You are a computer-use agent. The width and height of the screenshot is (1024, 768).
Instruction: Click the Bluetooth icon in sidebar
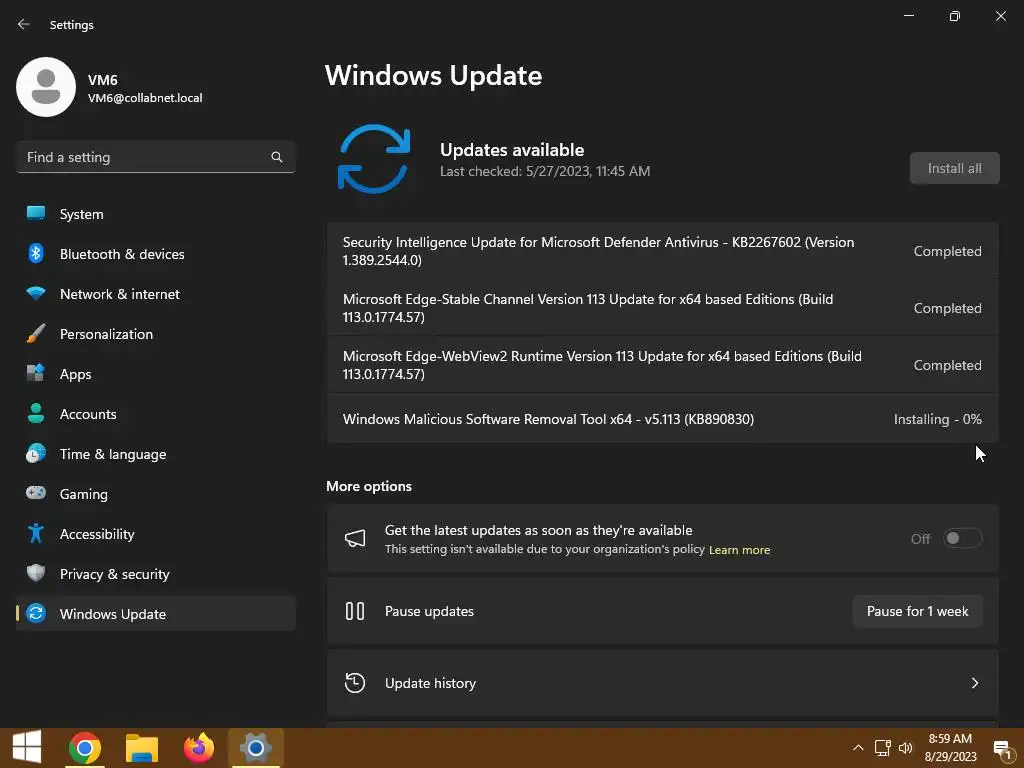coord(36,253)
